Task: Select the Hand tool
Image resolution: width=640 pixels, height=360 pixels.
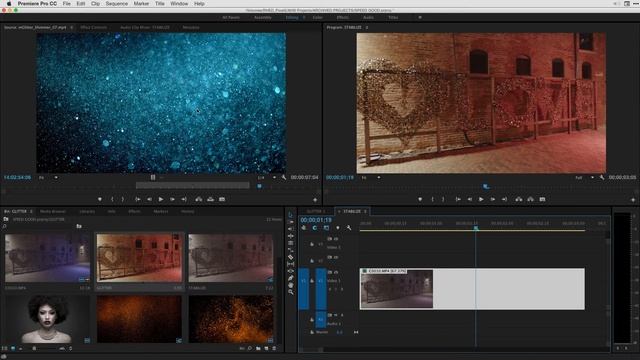Action: coord(290,285)
